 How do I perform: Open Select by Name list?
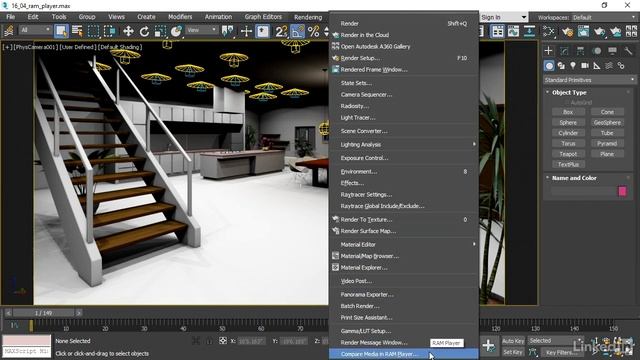77,31
